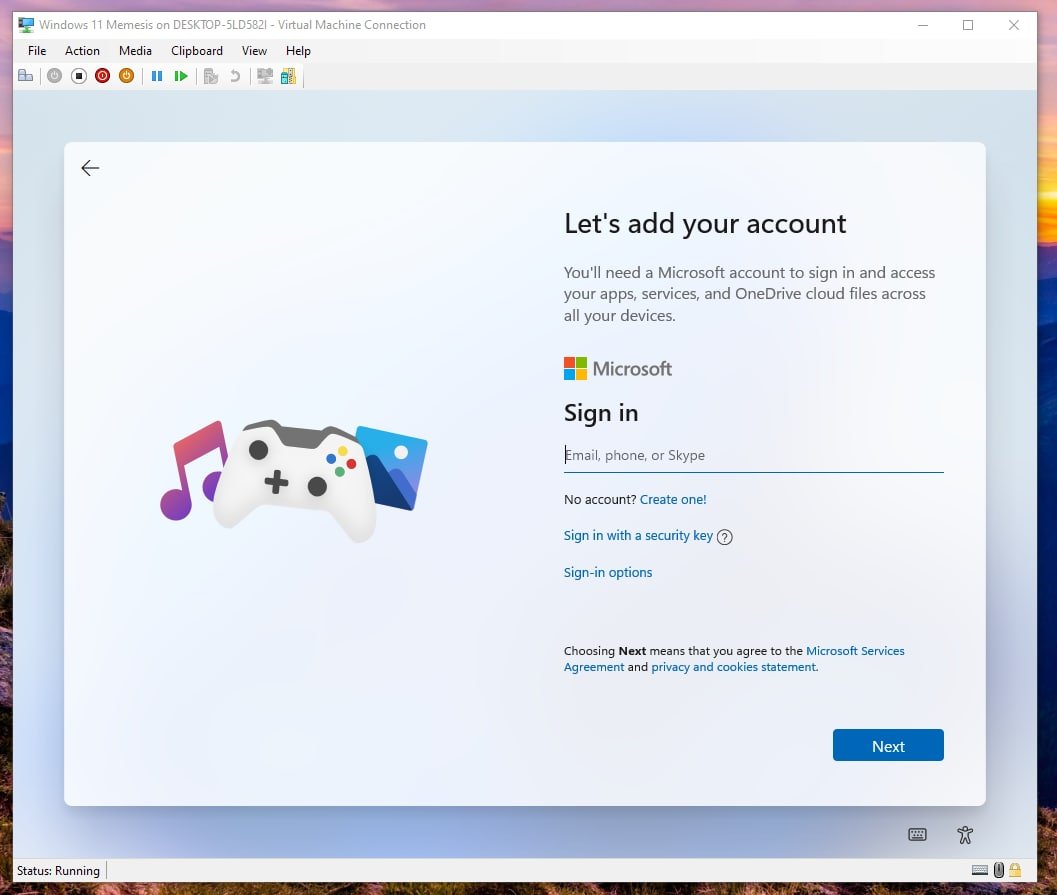Click the share devices toolbar icon

[x=288, y=75]
